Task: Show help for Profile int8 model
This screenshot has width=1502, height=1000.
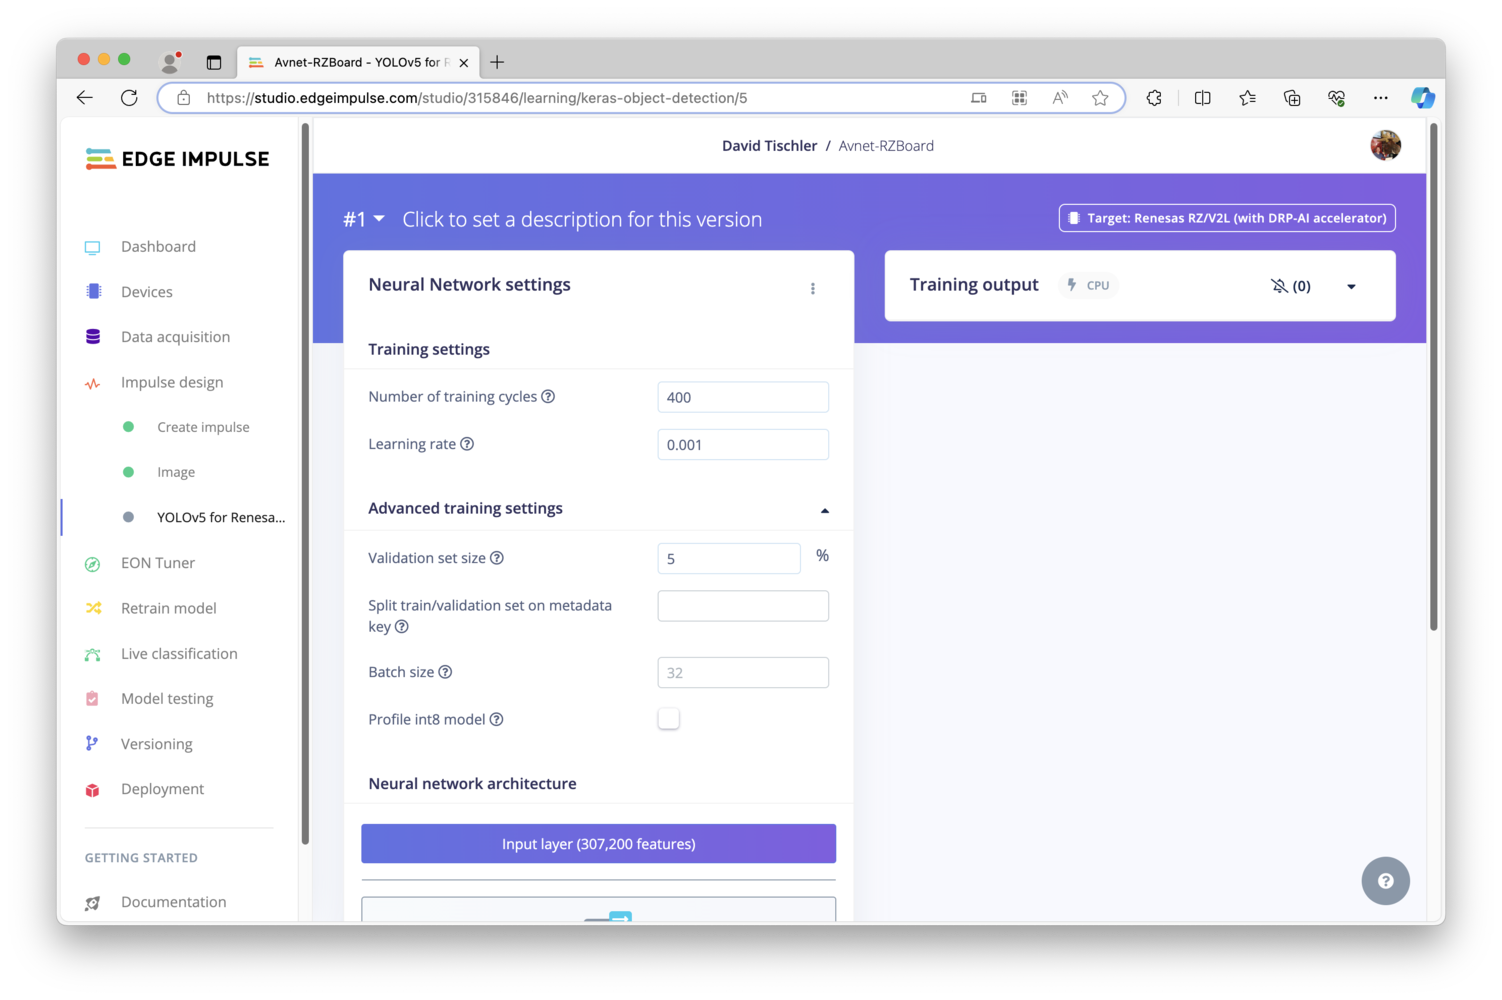Action: [x=496, y=719]
